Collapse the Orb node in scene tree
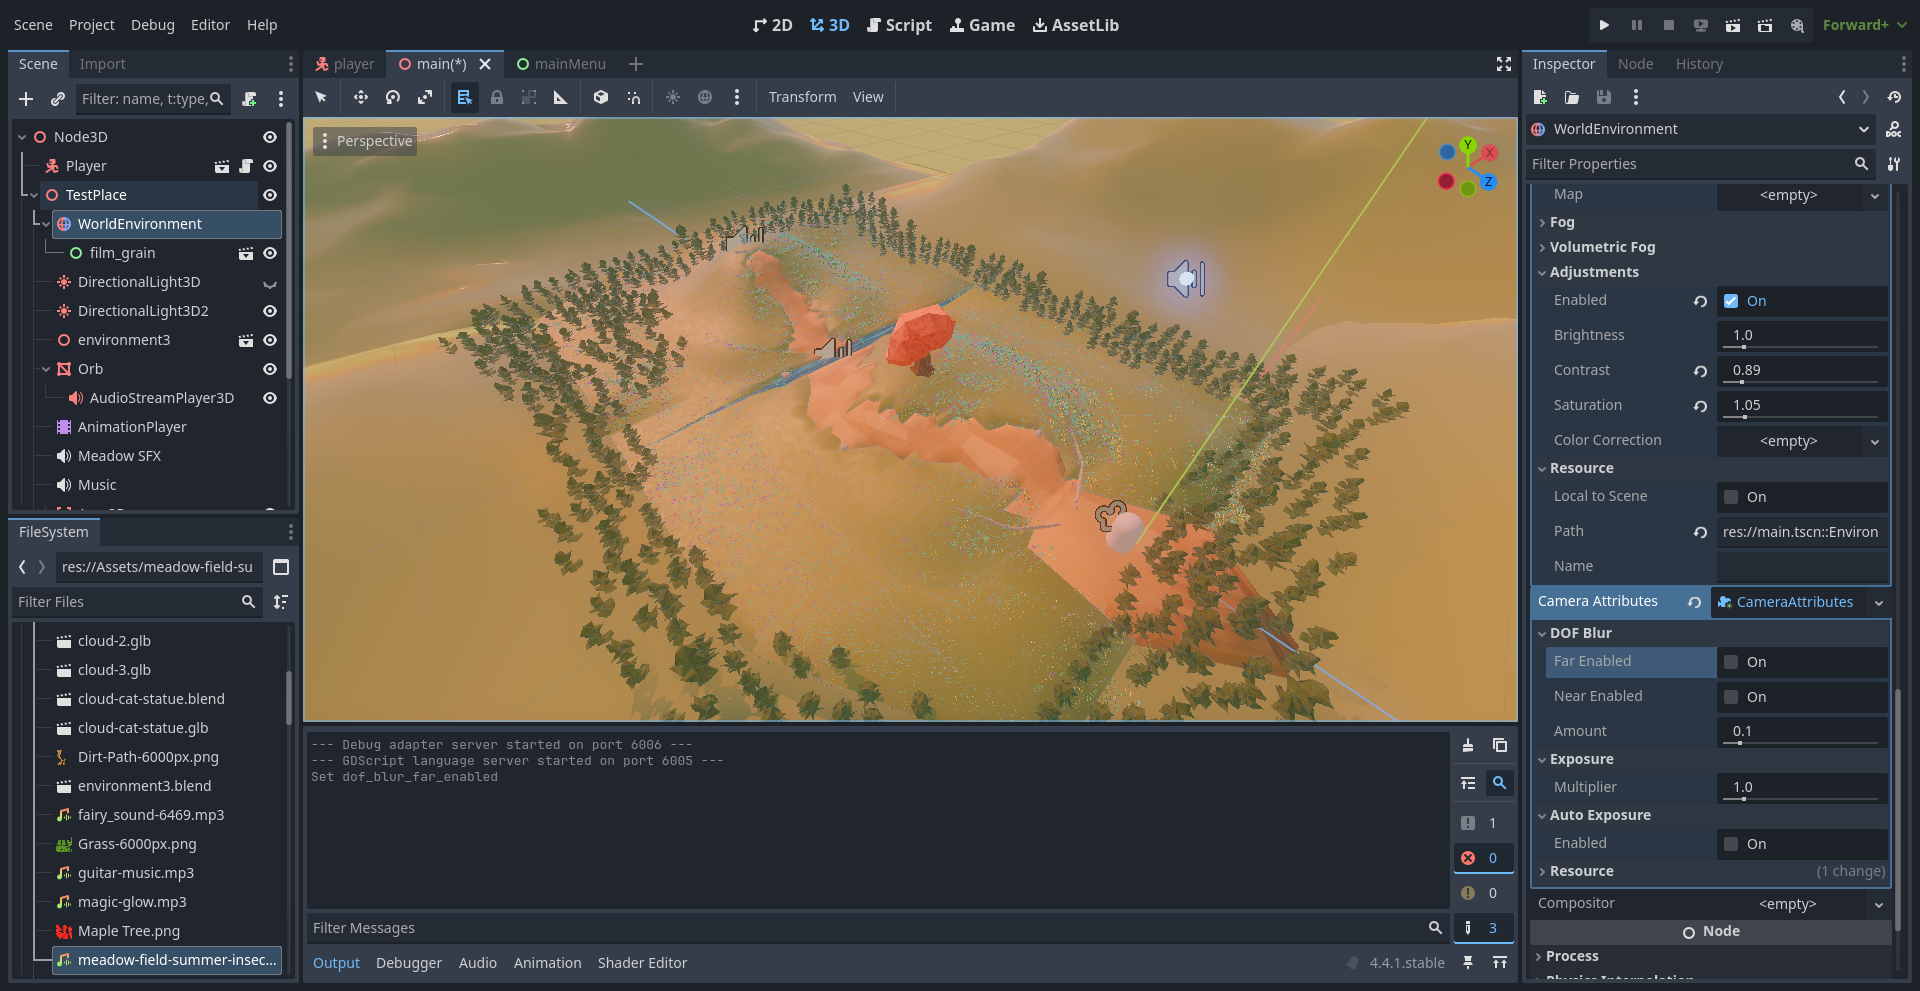The image size is (1920, 991). click(x=46, y=369)
